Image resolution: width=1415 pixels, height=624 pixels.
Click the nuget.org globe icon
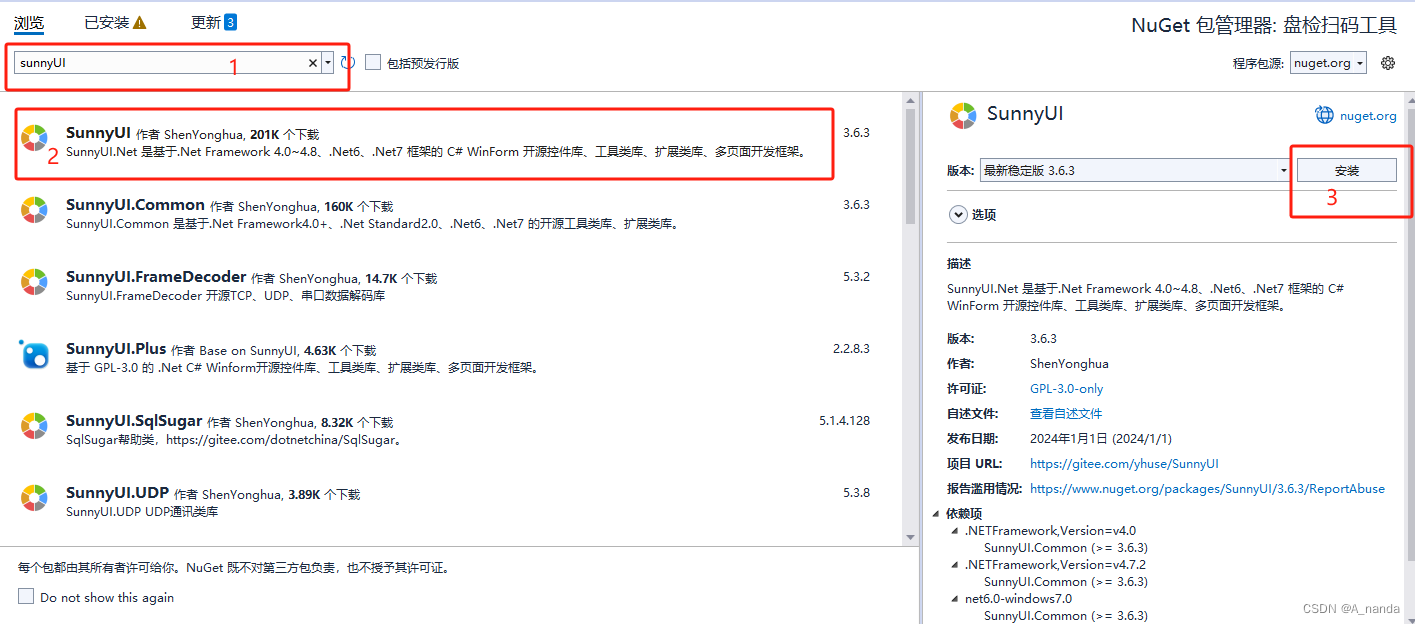click(x=1325, y=115)
